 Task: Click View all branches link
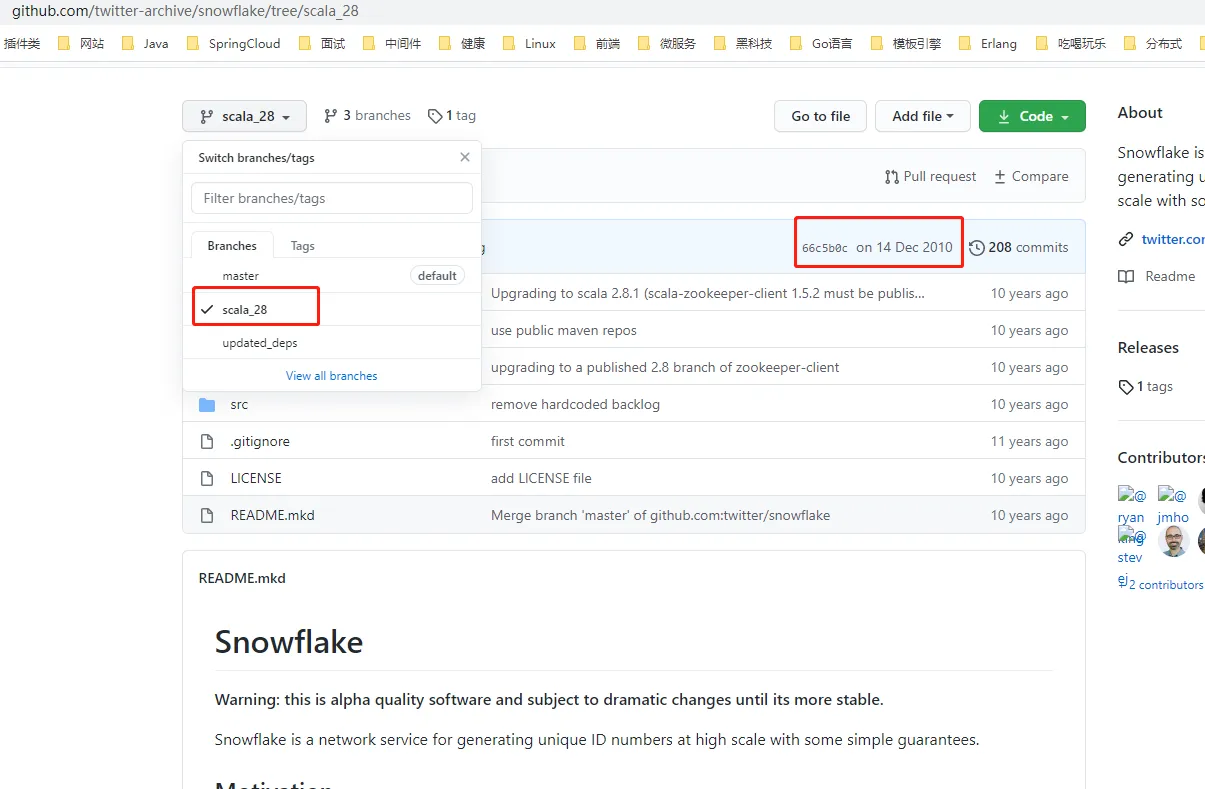click(x=332, y=376)
